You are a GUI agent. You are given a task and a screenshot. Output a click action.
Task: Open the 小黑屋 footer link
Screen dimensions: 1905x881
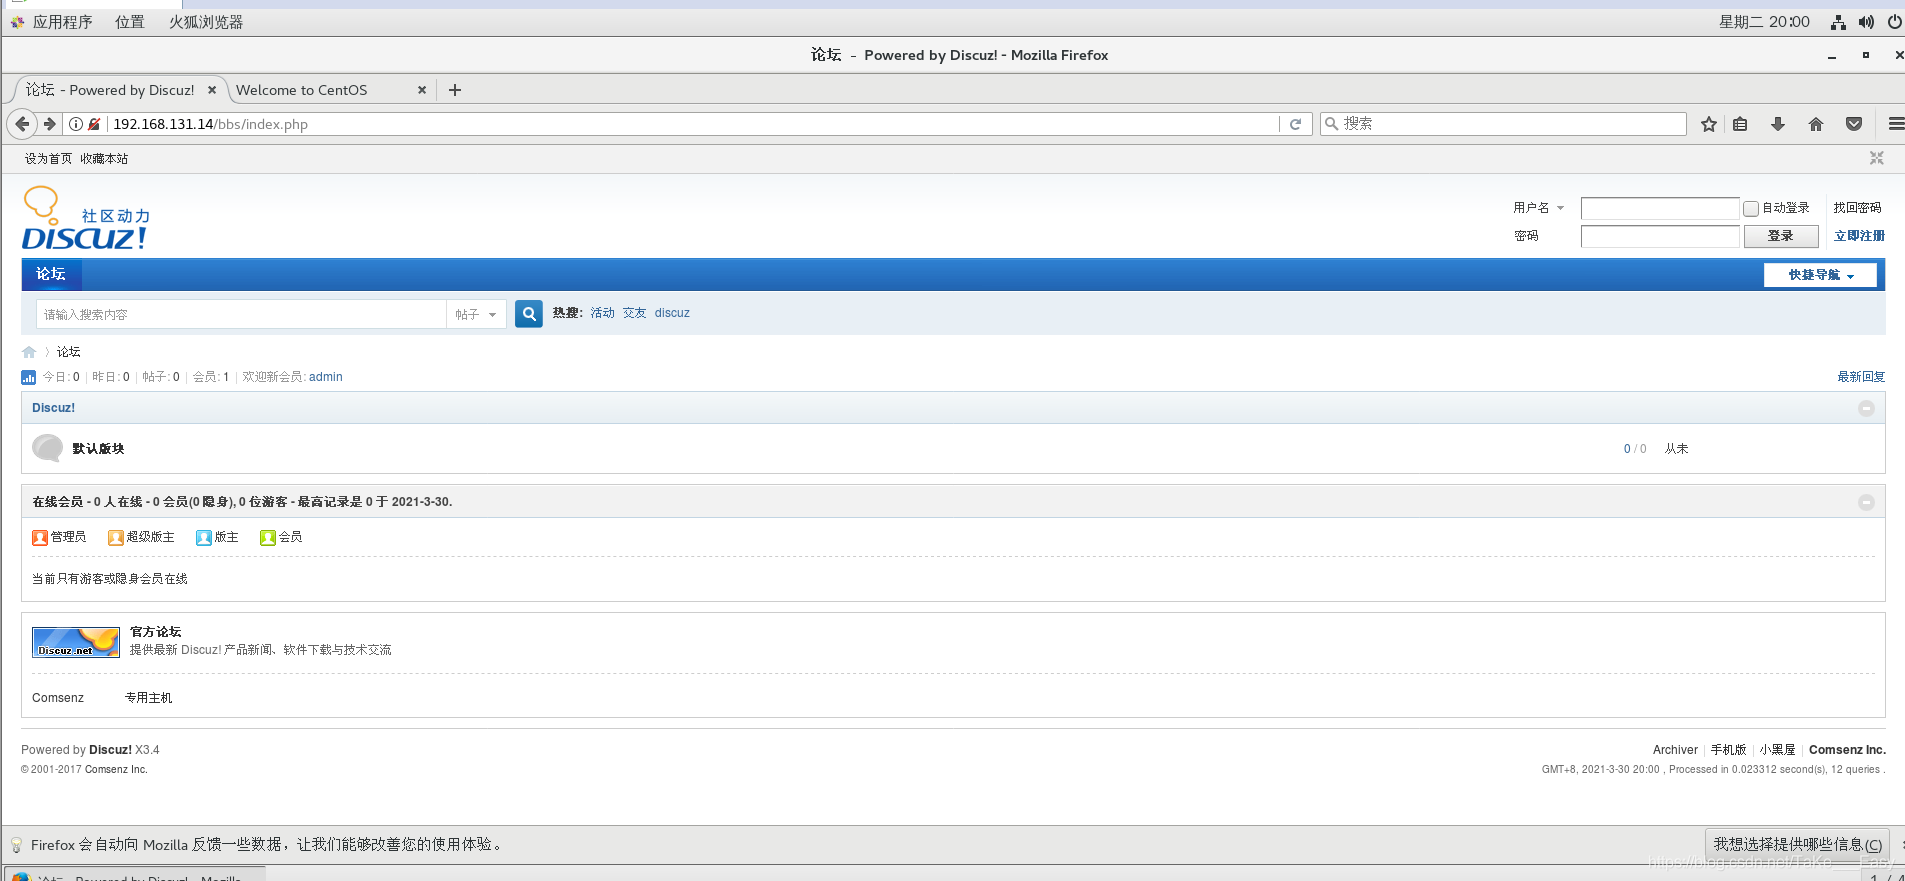coord(1777,750)
